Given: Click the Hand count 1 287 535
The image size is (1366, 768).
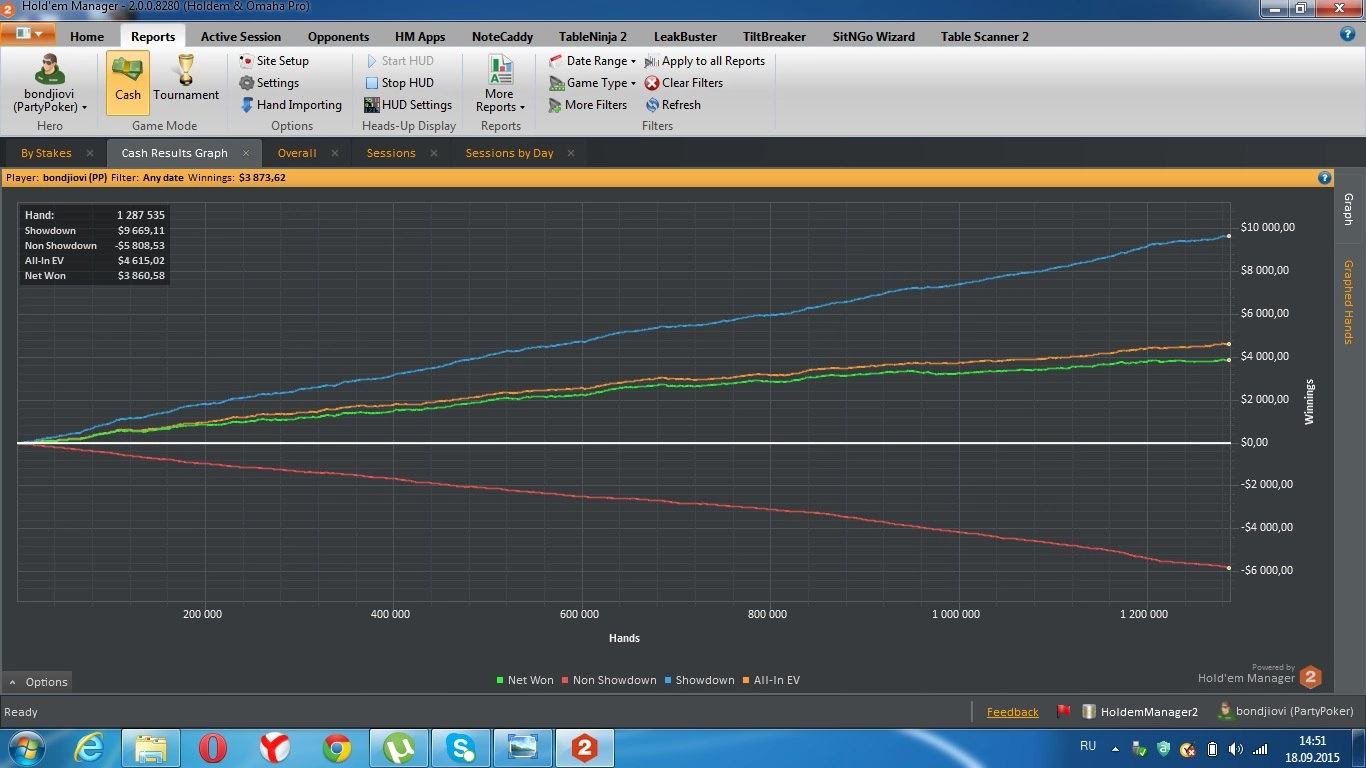Looking at the screenshot, I should click(141, 215).
